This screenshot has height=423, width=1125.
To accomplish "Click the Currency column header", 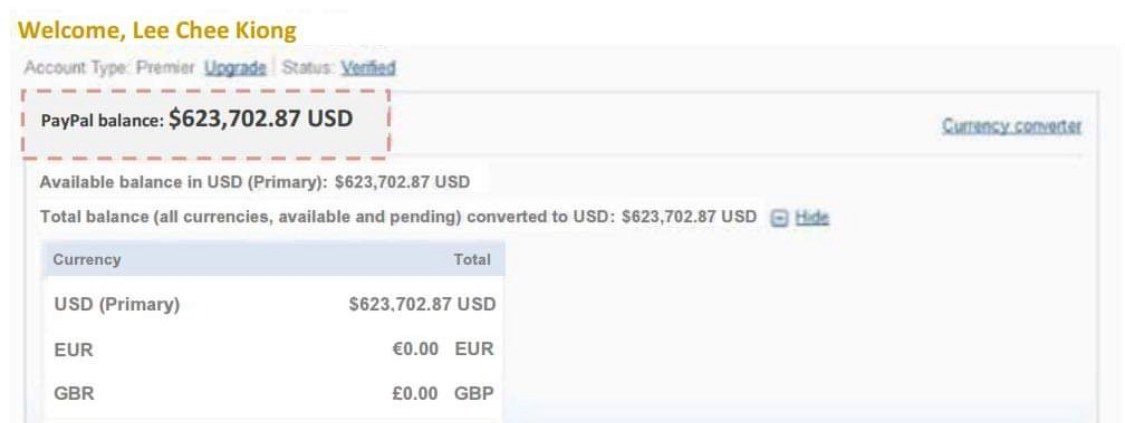I will pyautogui.click(x=87, y=260).
